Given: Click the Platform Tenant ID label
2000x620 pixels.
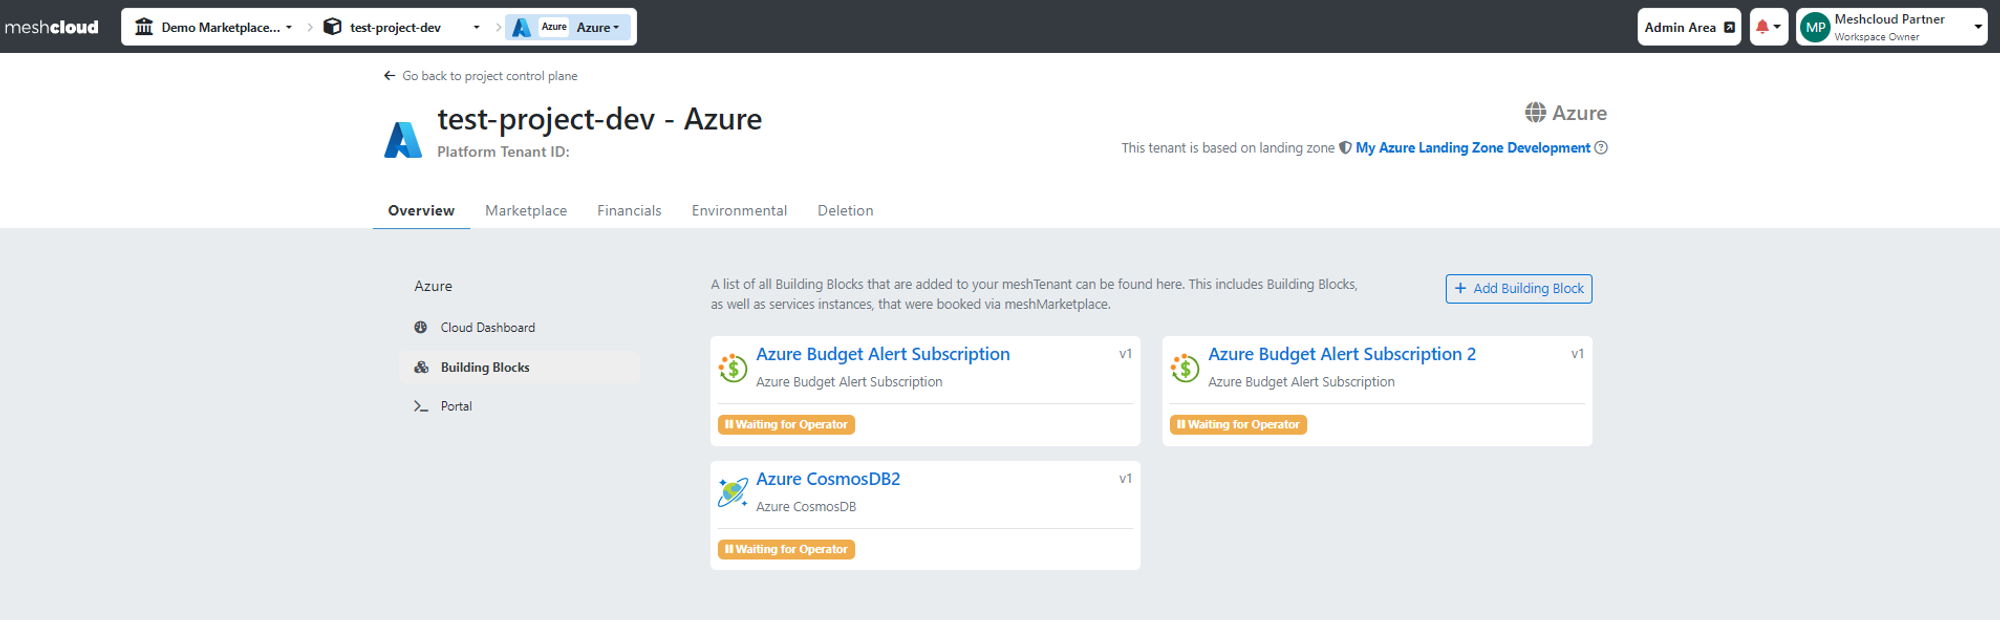Looking at the screenshot, I should (x=503, y=152).
